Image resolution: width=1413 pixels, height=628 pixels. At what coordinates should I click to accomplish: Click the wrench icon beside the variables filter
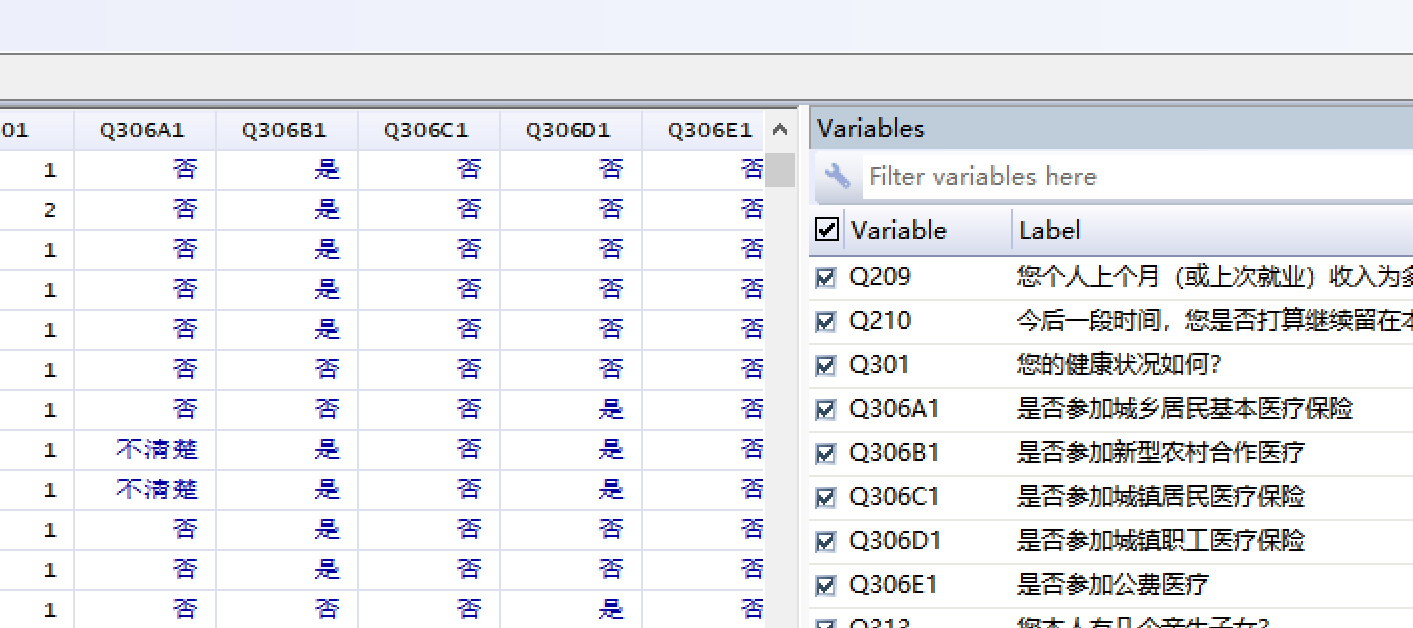(837, 177)
